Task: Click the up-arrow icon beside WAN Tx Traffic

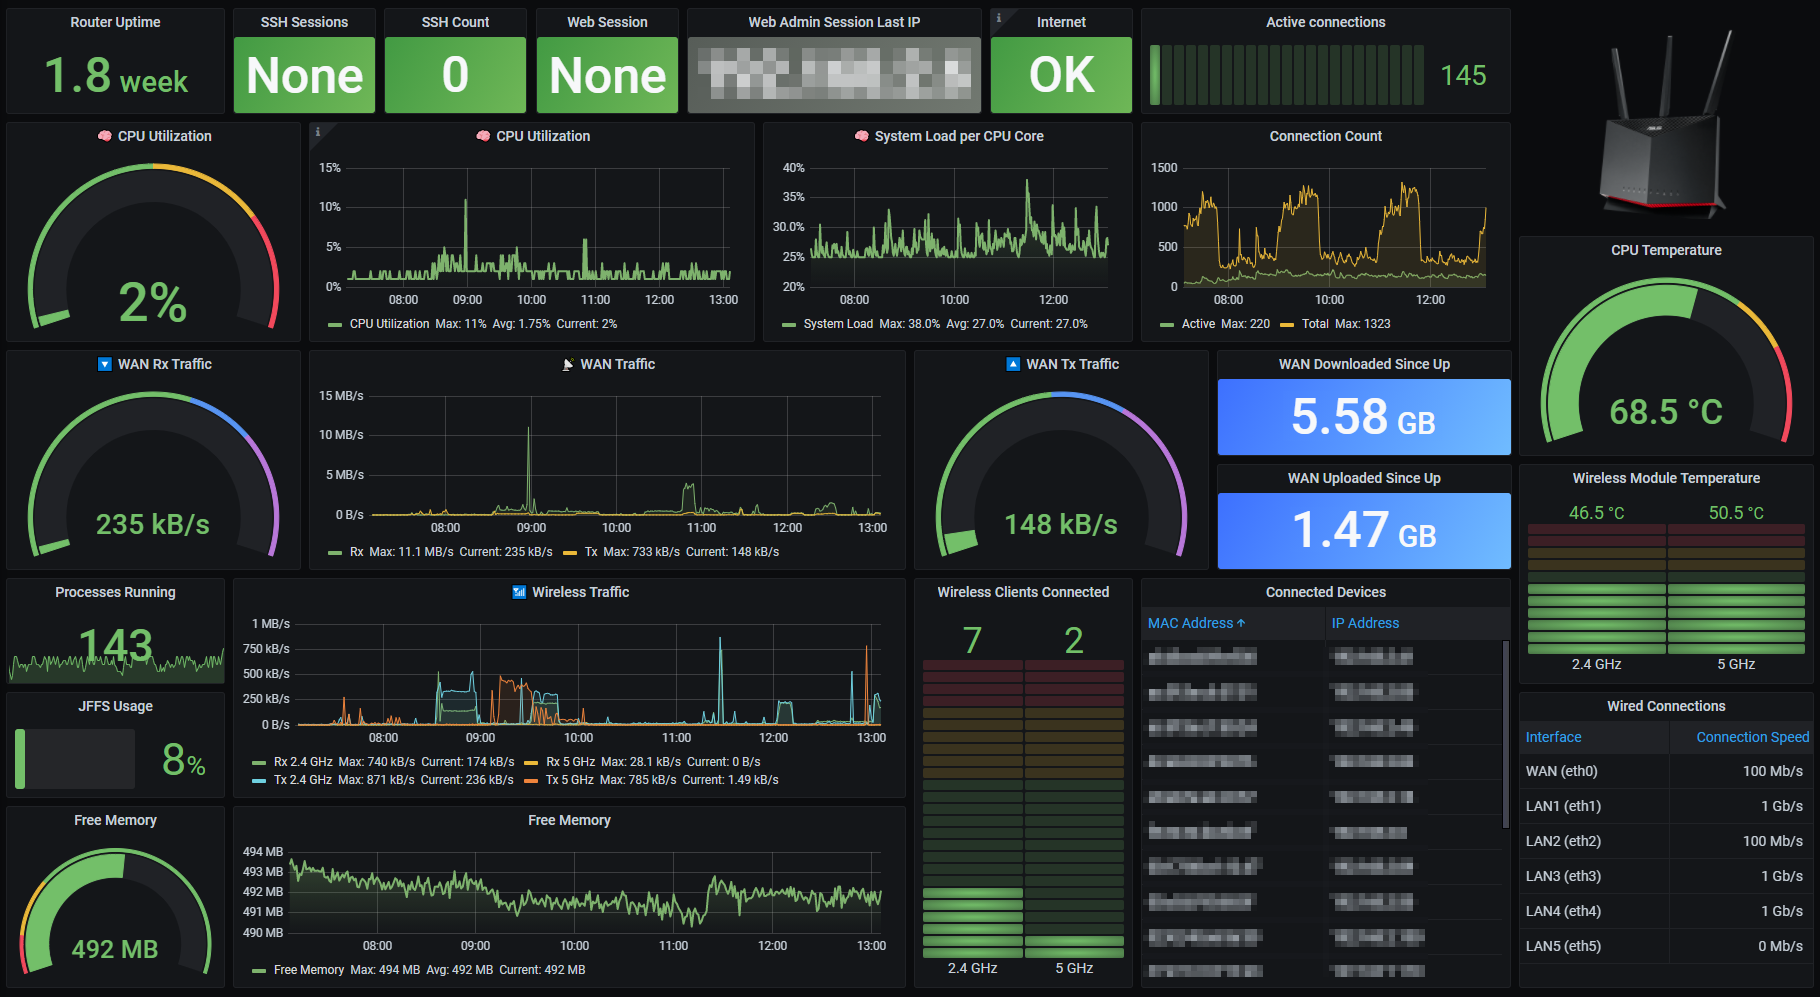Action: tap(1013, 364)
